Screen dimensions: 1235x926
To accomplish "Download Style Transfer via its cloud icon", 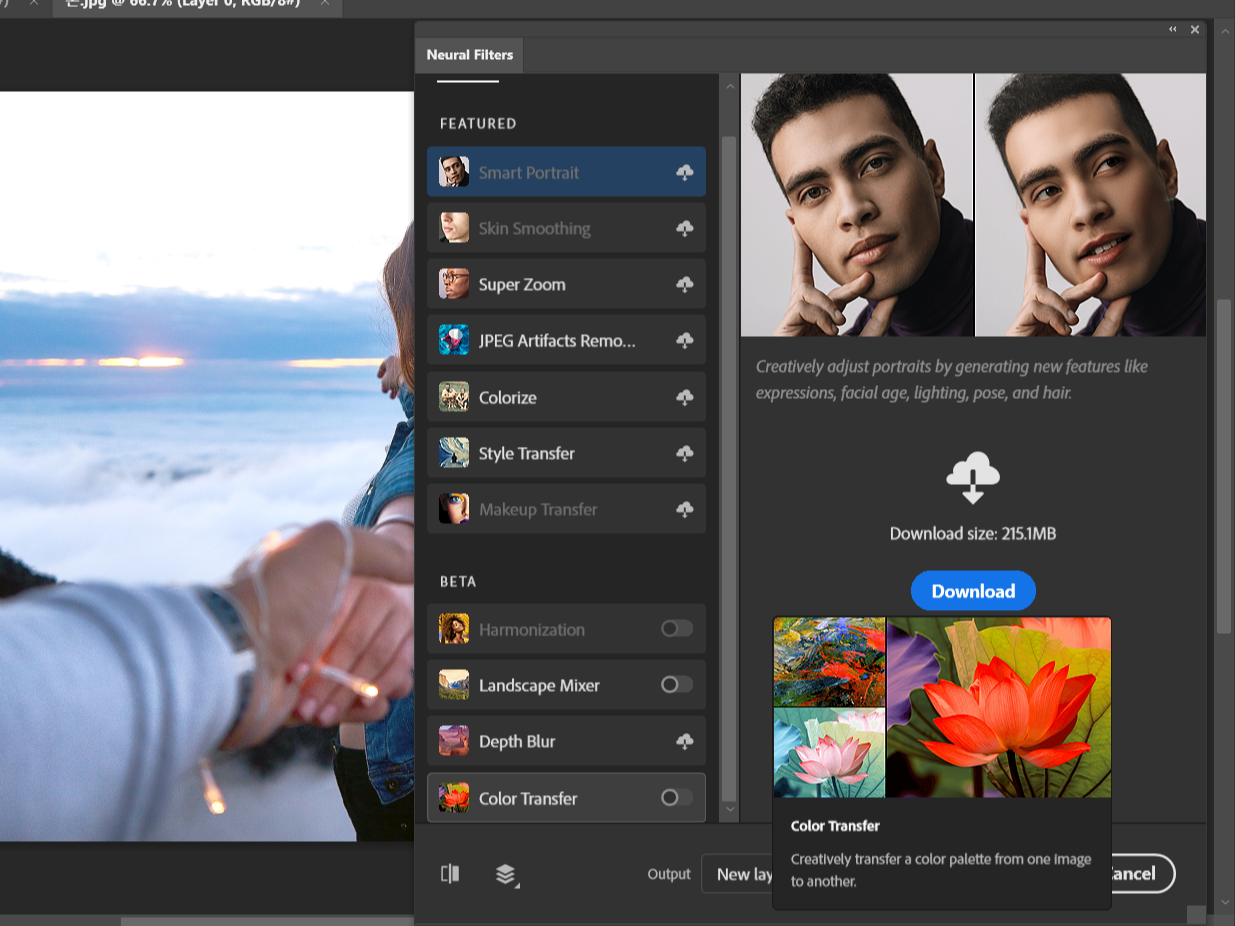I will 685,454.
